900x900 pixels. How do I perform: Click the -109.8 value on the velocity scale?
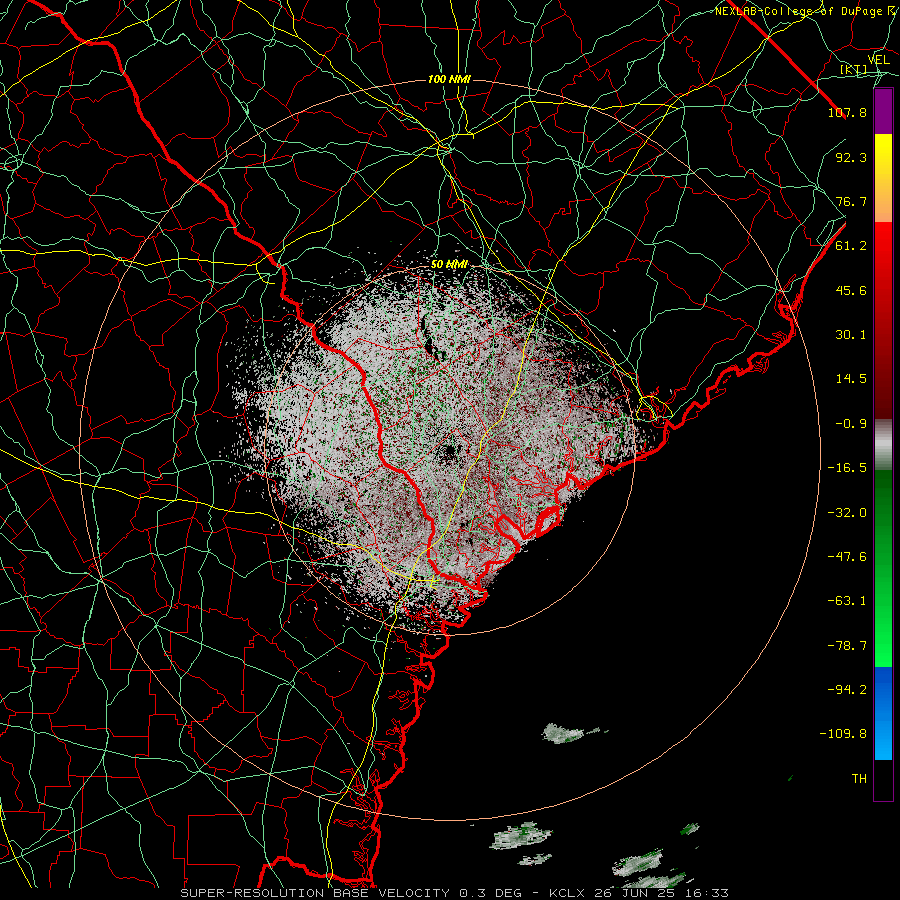(843, 734)
